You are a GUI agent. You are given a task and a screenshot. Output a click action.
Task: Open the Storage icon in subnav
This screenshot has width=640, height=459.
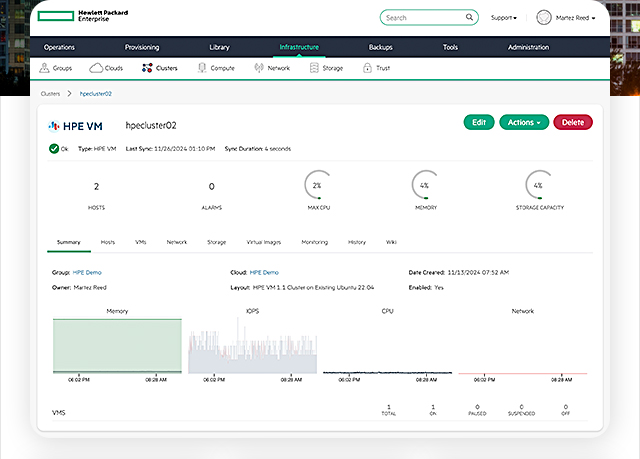314,68
